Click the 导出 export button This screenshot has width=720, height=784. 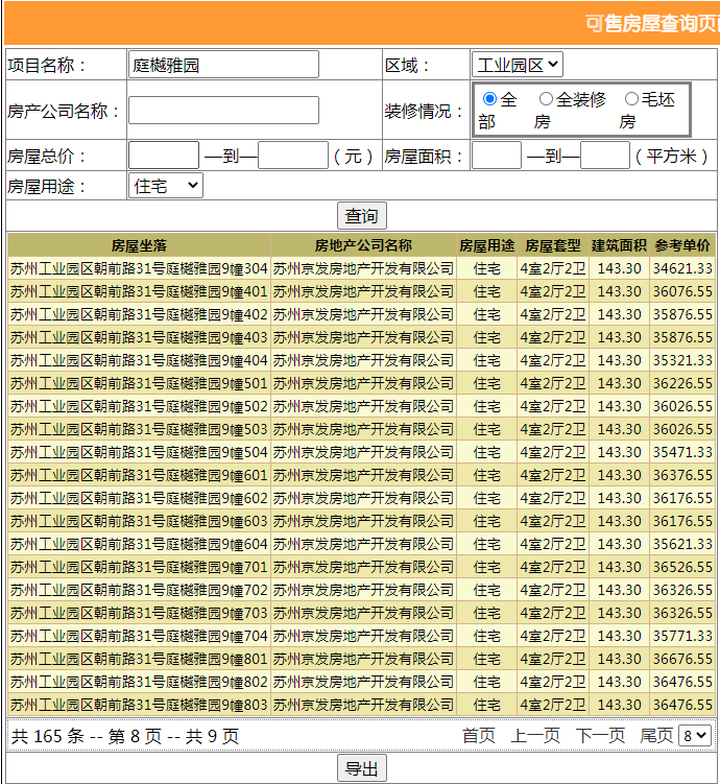point(362,768)
